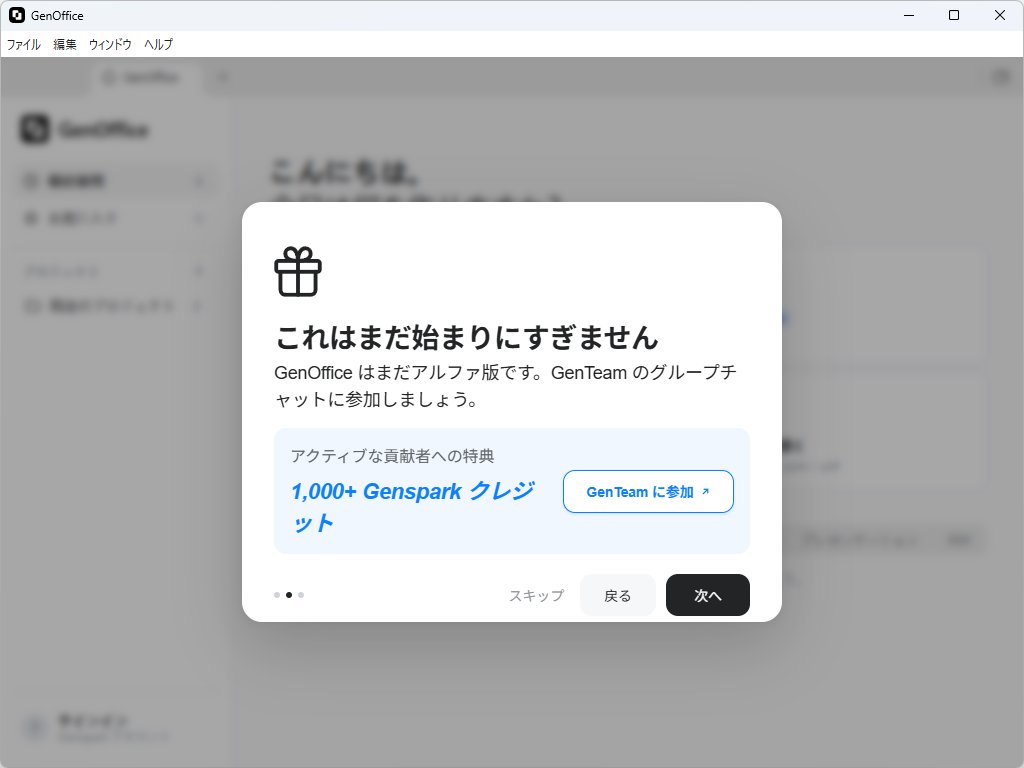Click the GenOffice icon in the title bar

click(16, 15)
